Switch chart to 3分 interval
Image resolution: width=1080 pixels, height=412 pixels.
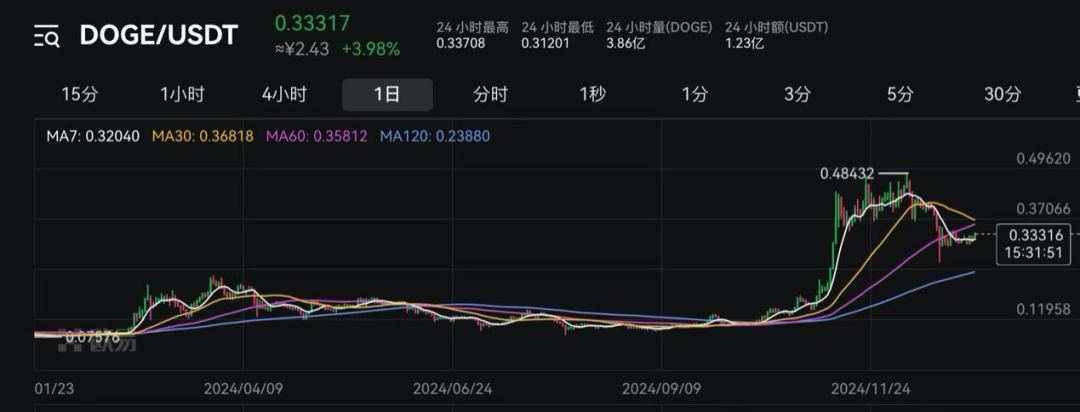798,95
